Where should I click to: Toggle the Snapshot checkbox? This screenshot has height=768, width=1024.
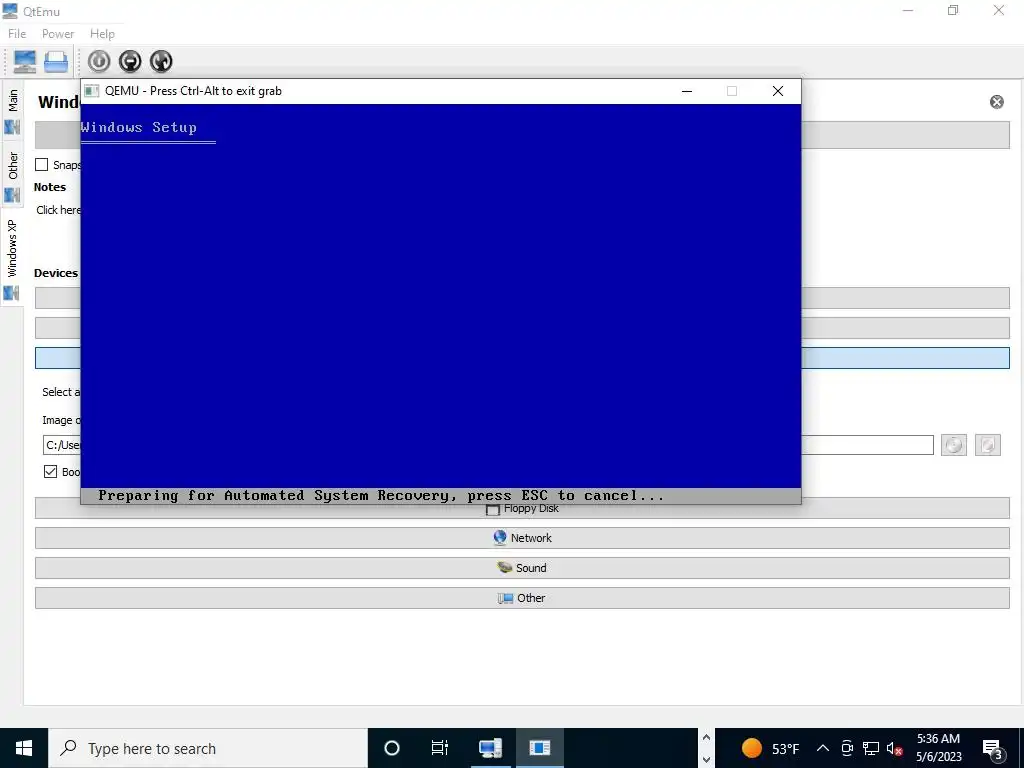pyautogui.click(x=42, y=165)
